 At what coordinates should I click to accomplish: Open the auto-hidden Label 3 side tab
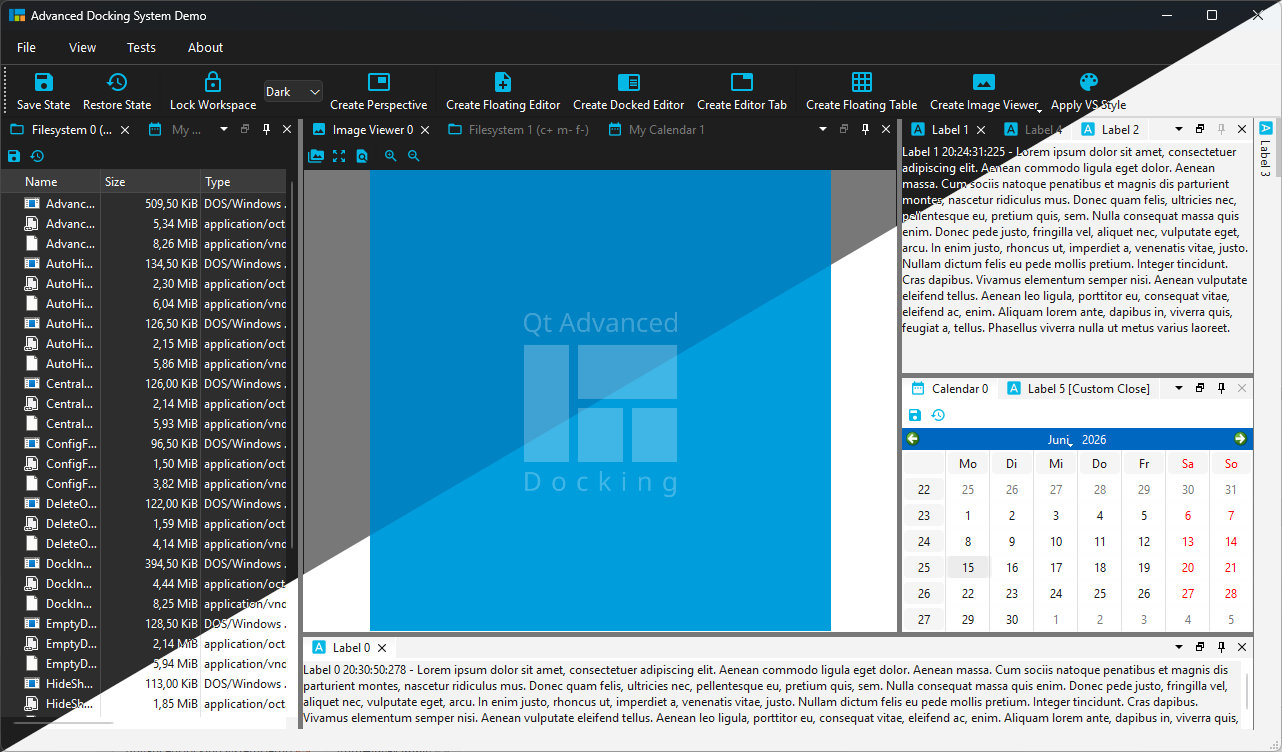coord(1266,150)
